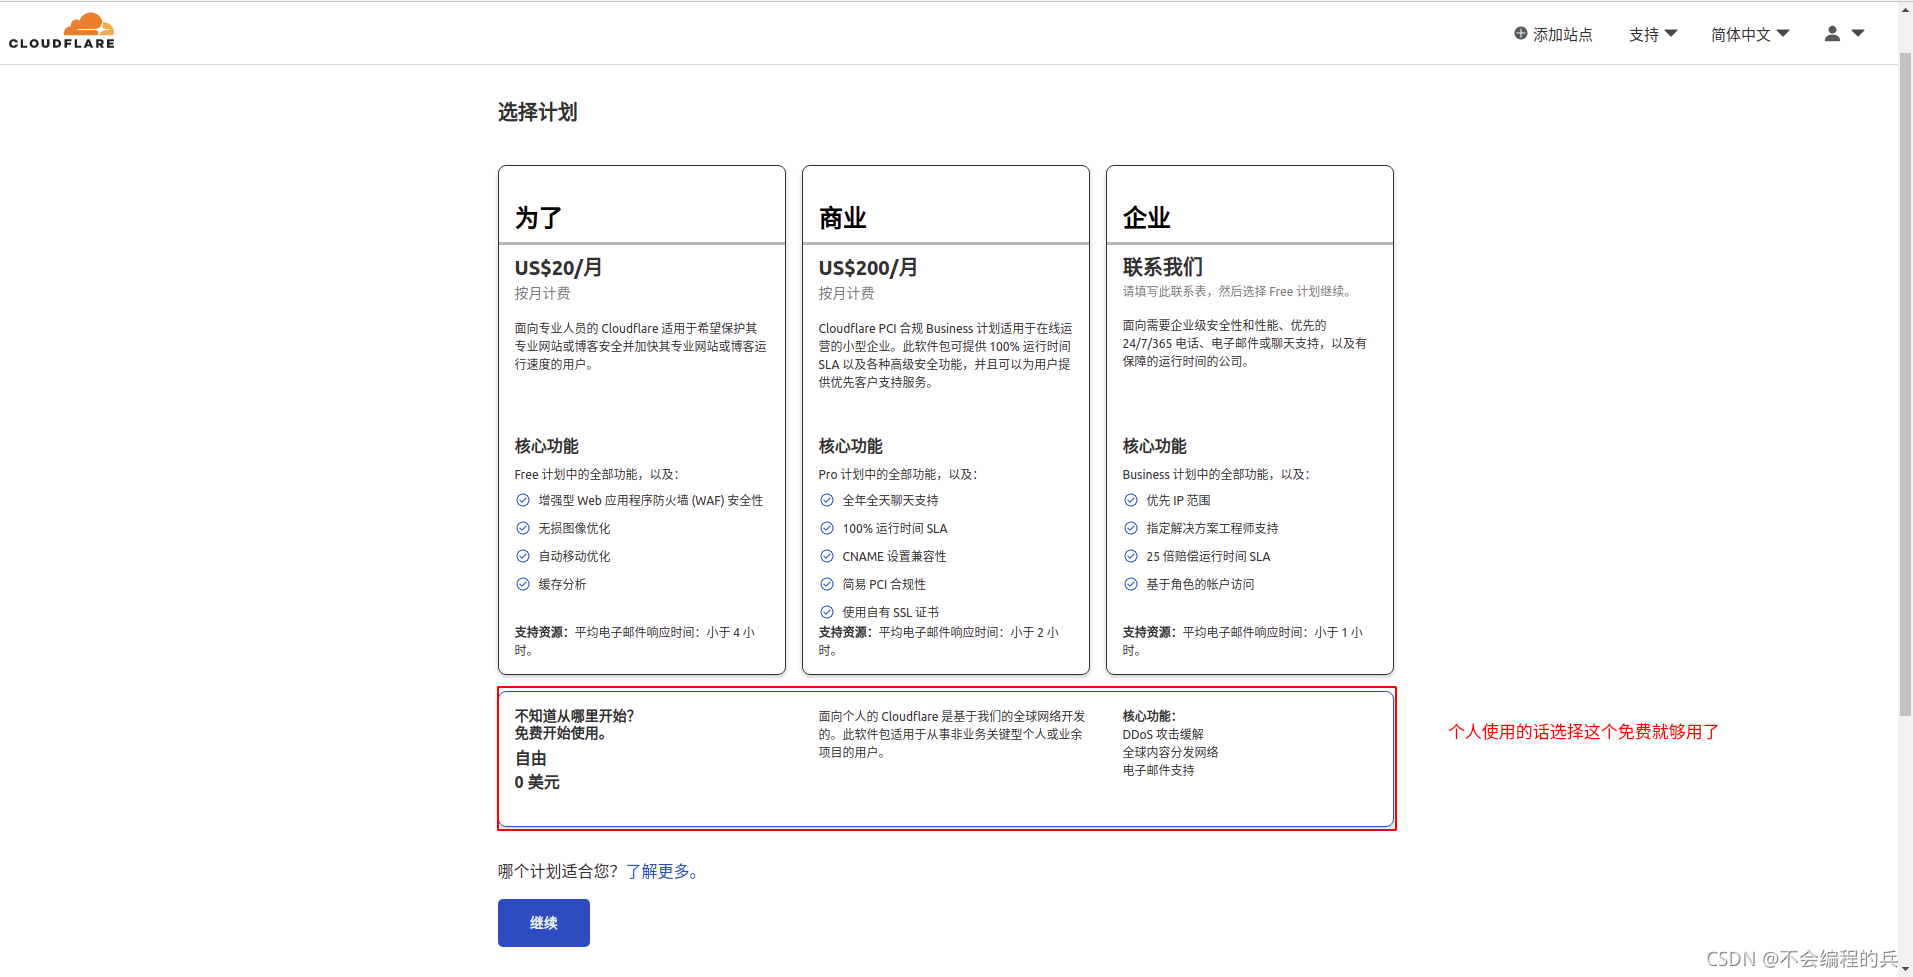Viewport: 1913px width, 977px height.
Task: Click 电子邮件支持 feature text
Action: pyautogui.click(x=1158, y=770)
